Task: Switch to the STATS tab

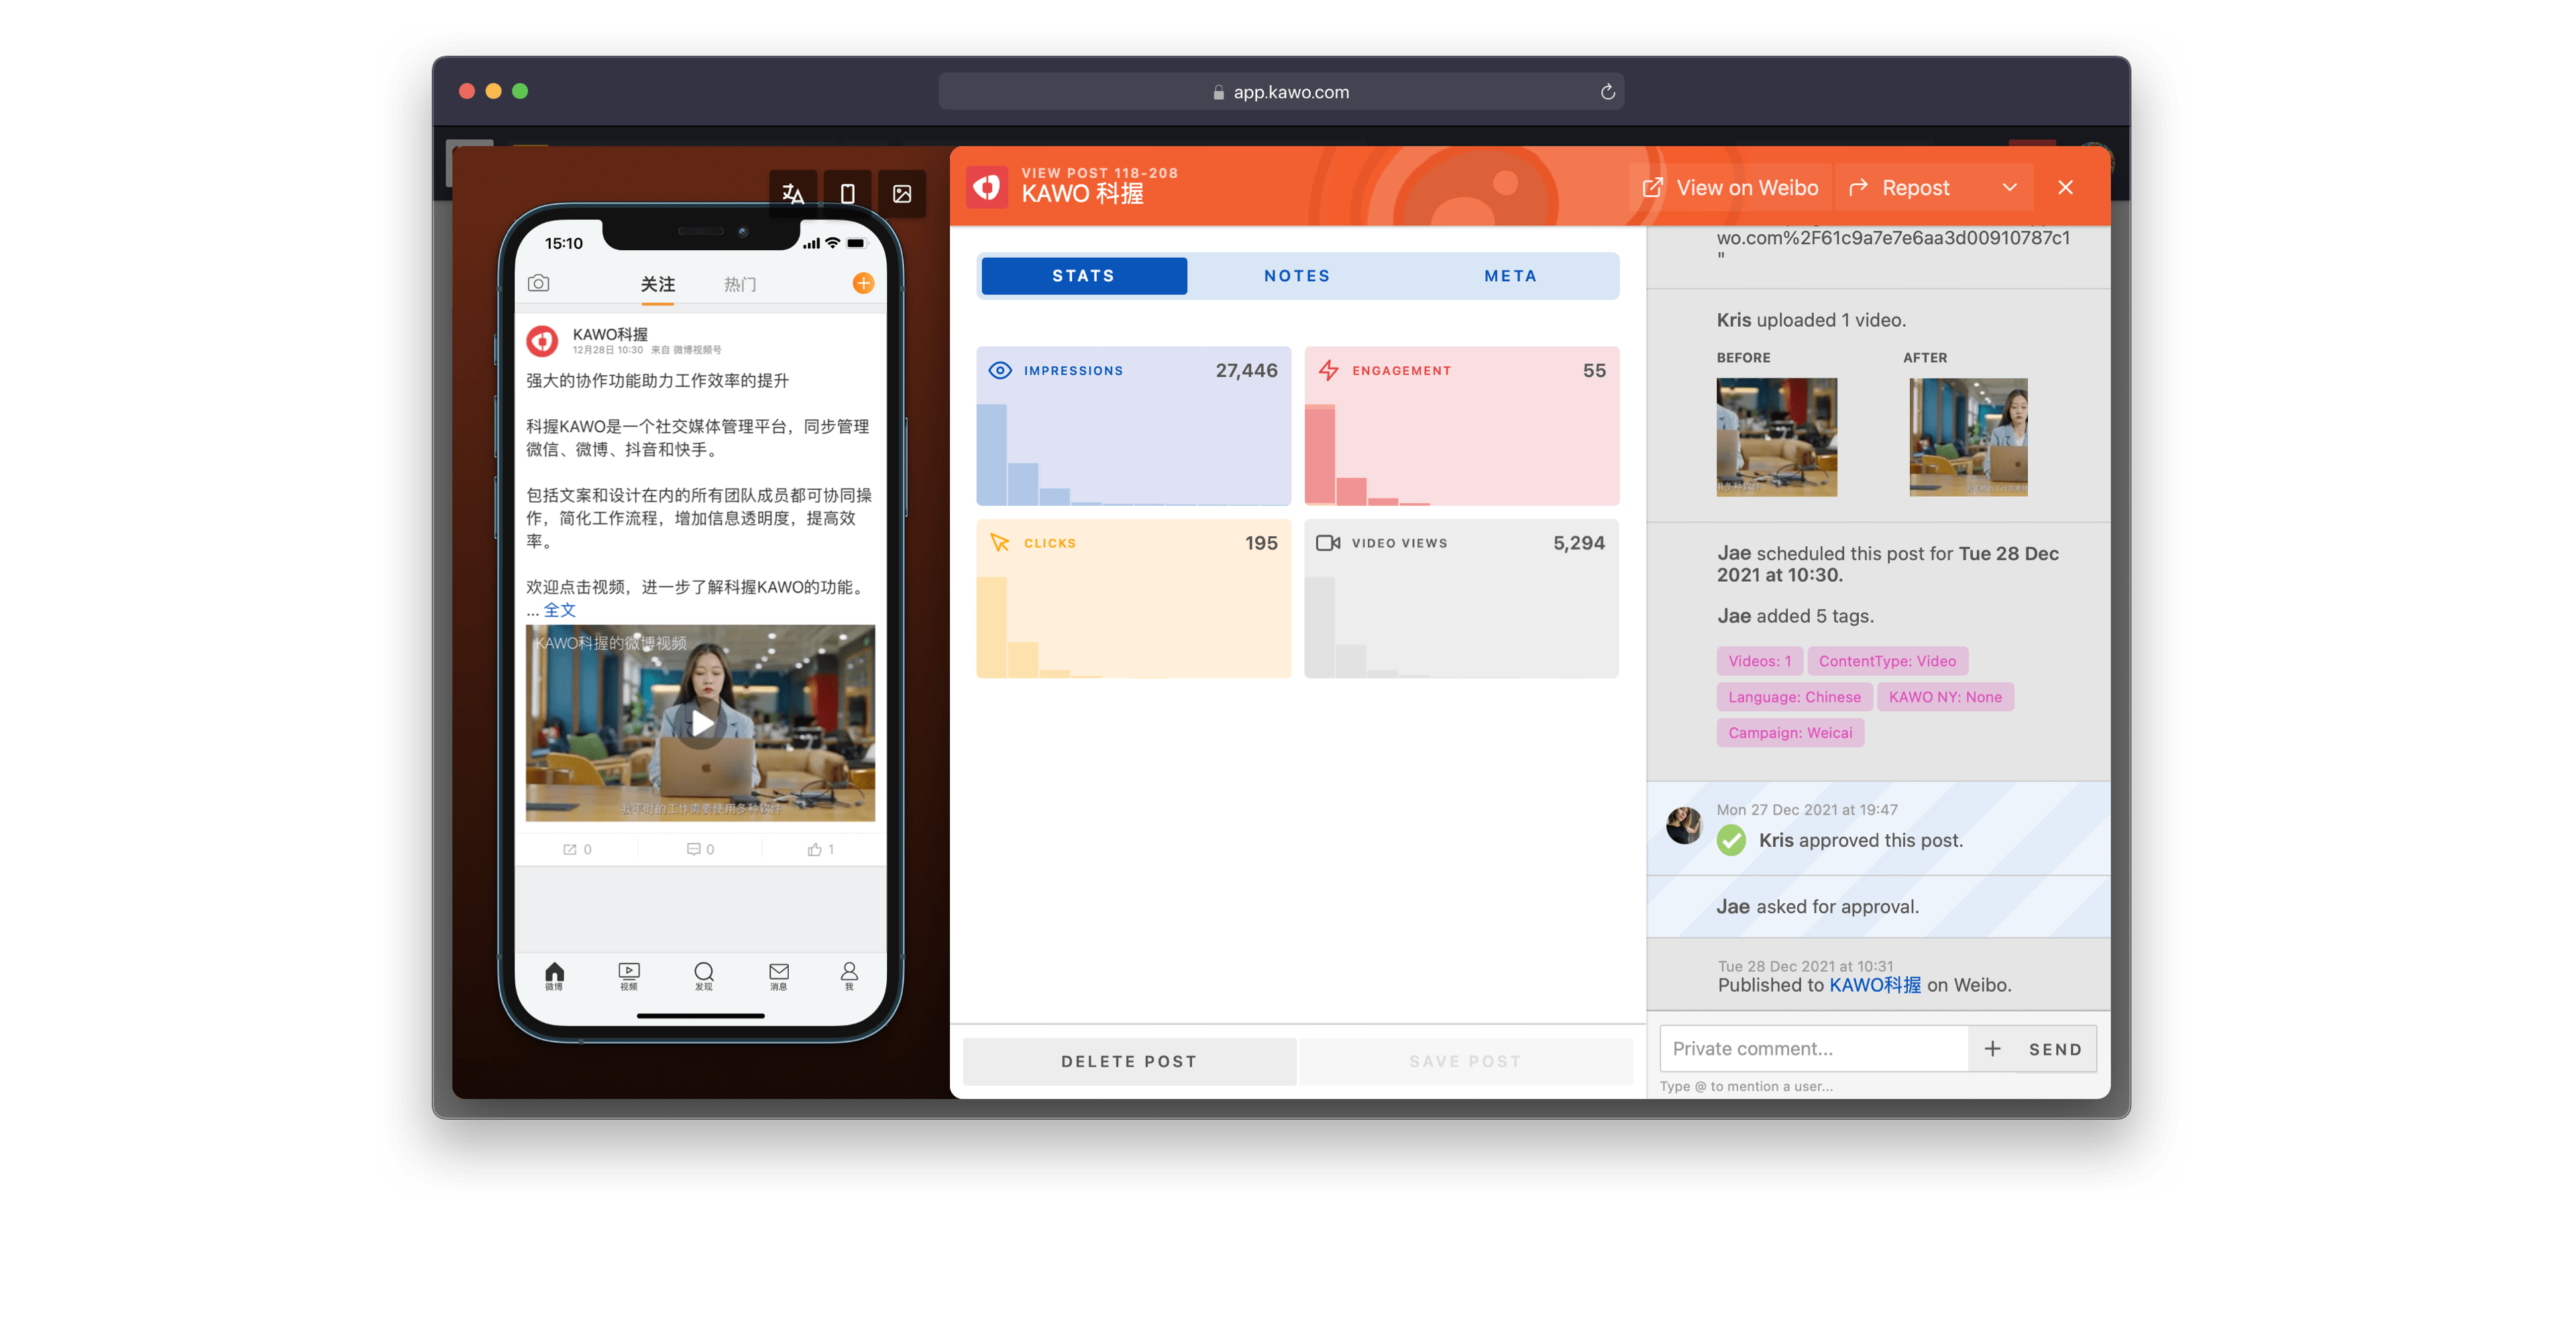Action: 1084,276
